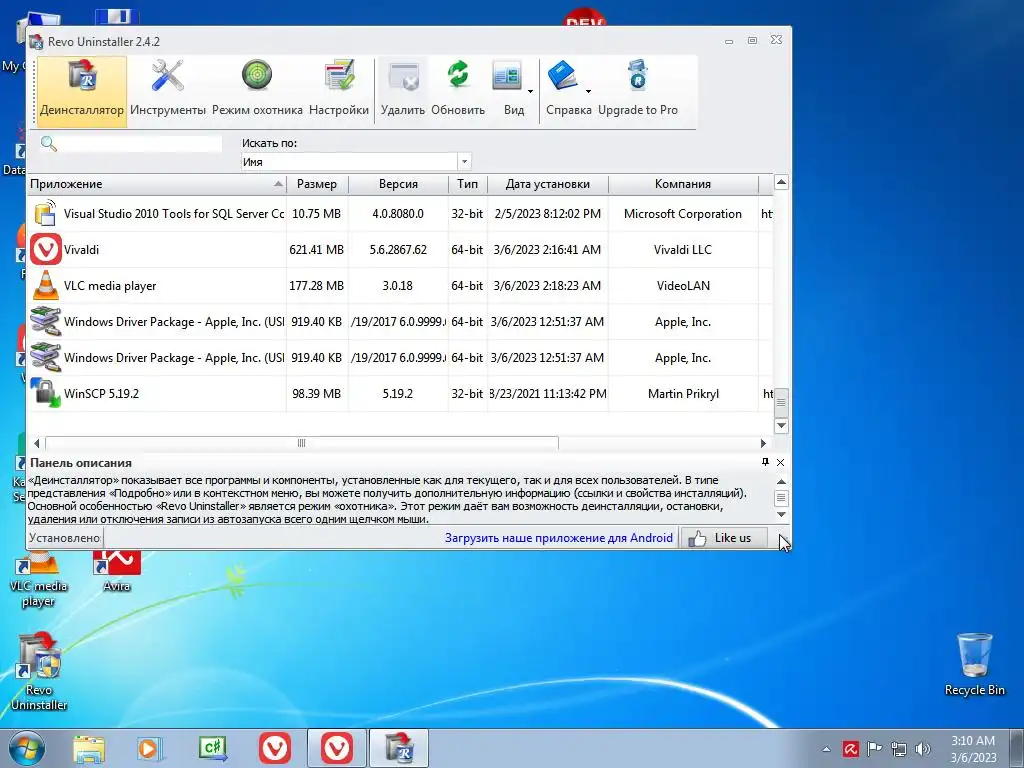The width and height of the screenshot is (1024, 768).
Task: Click the Вид view icon
Action: coord(507,76)
